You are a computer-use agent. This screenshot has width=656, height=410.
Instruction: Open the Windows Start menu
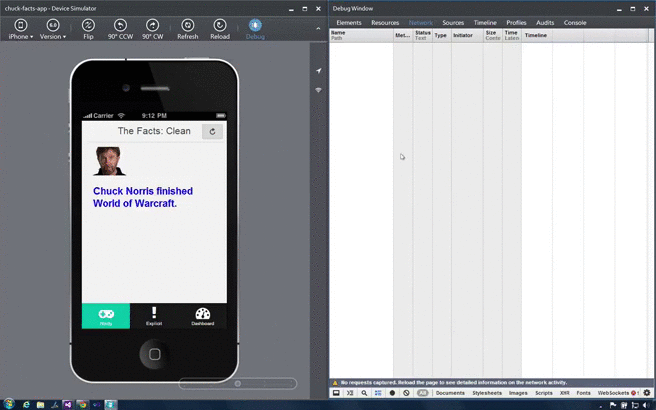tap(8, 404)
